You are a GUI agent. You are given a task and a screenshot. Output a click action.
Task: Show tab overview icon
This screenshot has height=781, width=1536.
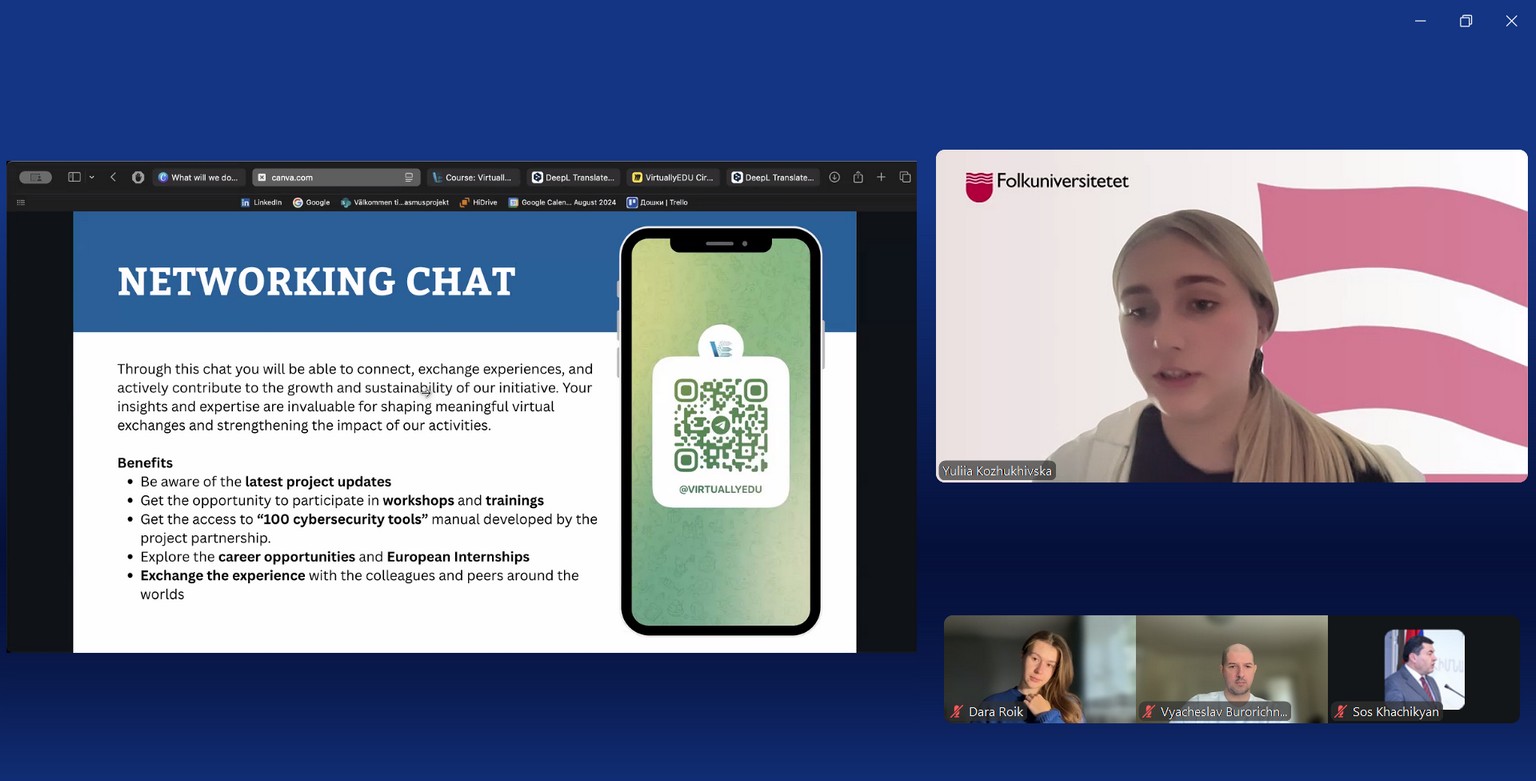point(905,177)
